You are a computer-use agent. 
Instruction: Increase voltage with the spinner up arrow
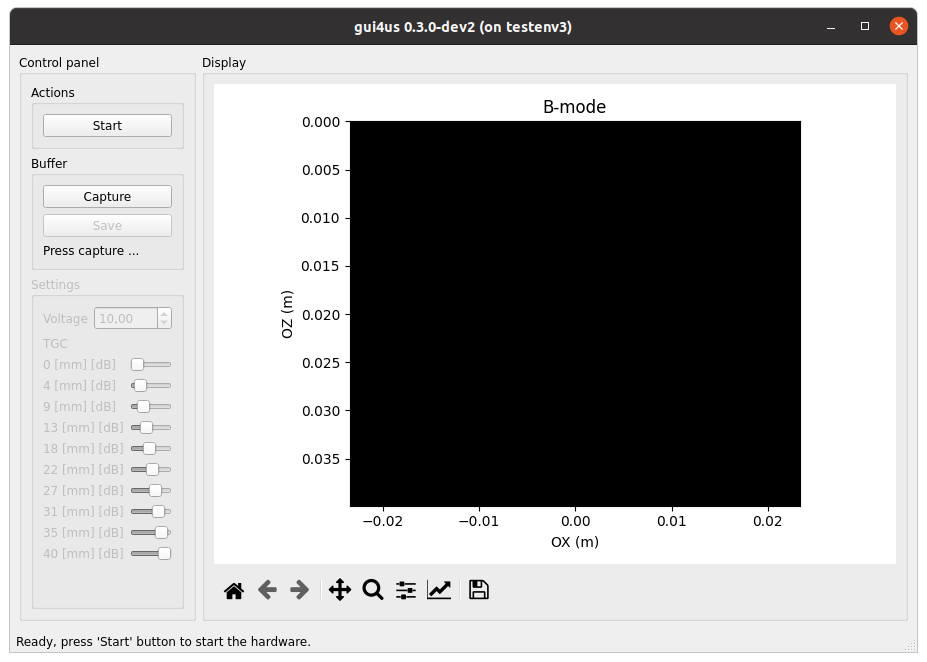point(164,313)
